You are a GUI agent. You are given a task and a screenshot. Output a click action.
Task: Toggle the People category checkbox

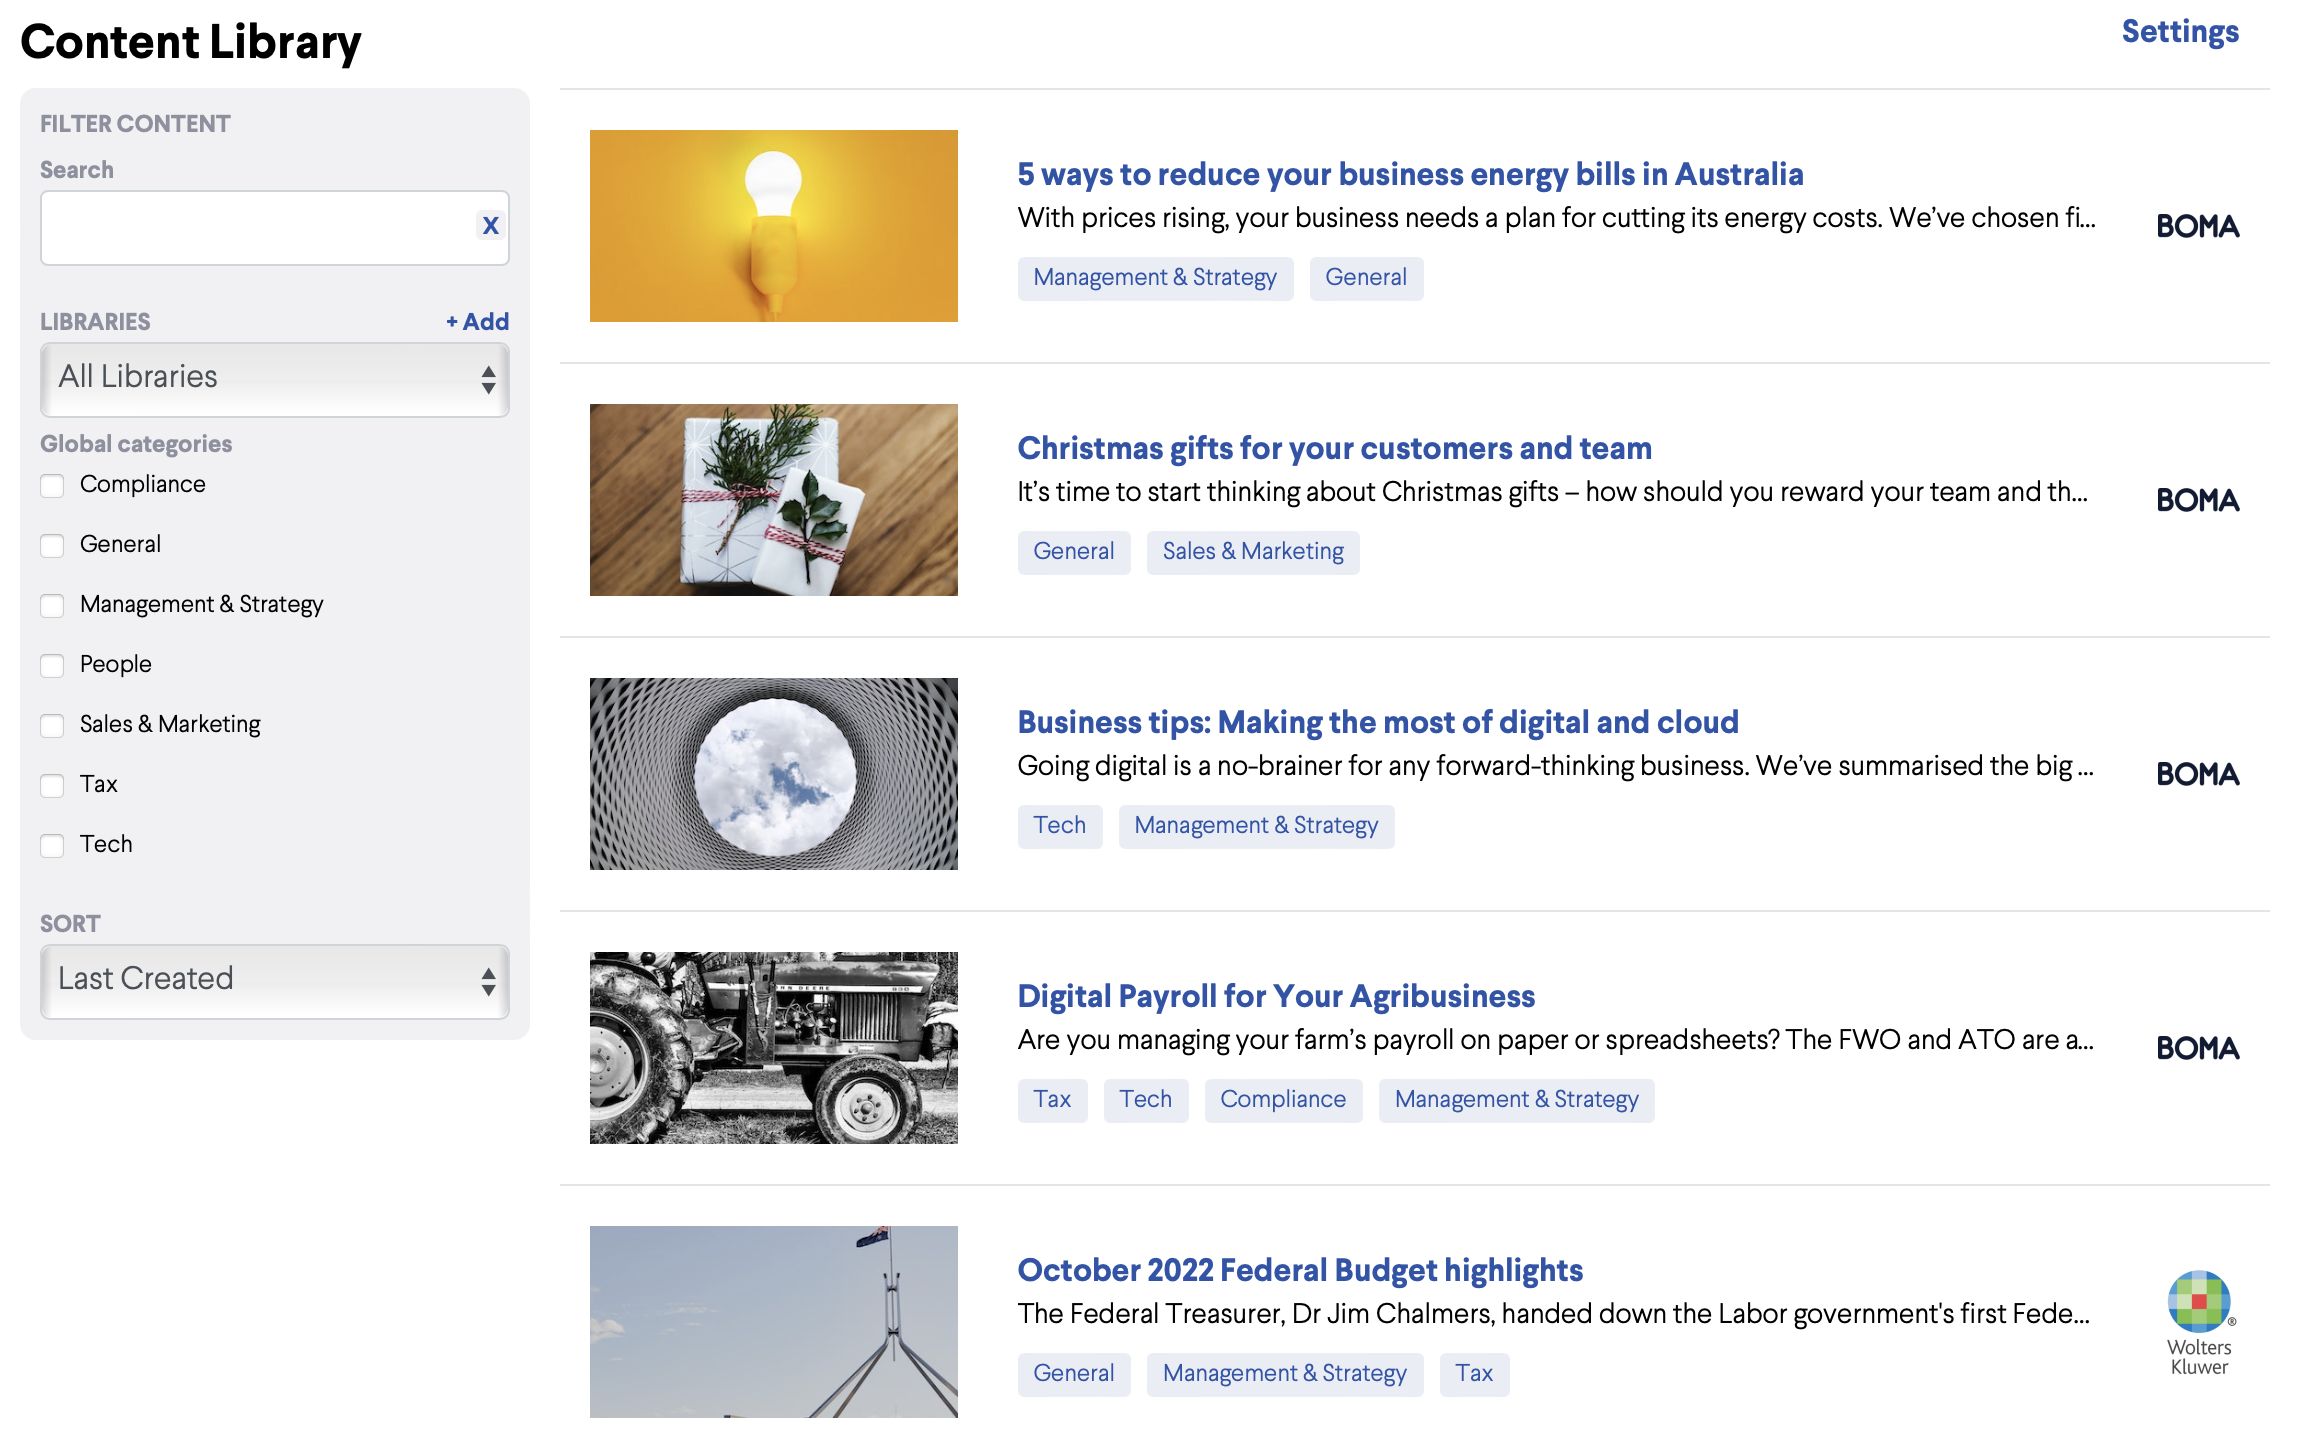52,666
